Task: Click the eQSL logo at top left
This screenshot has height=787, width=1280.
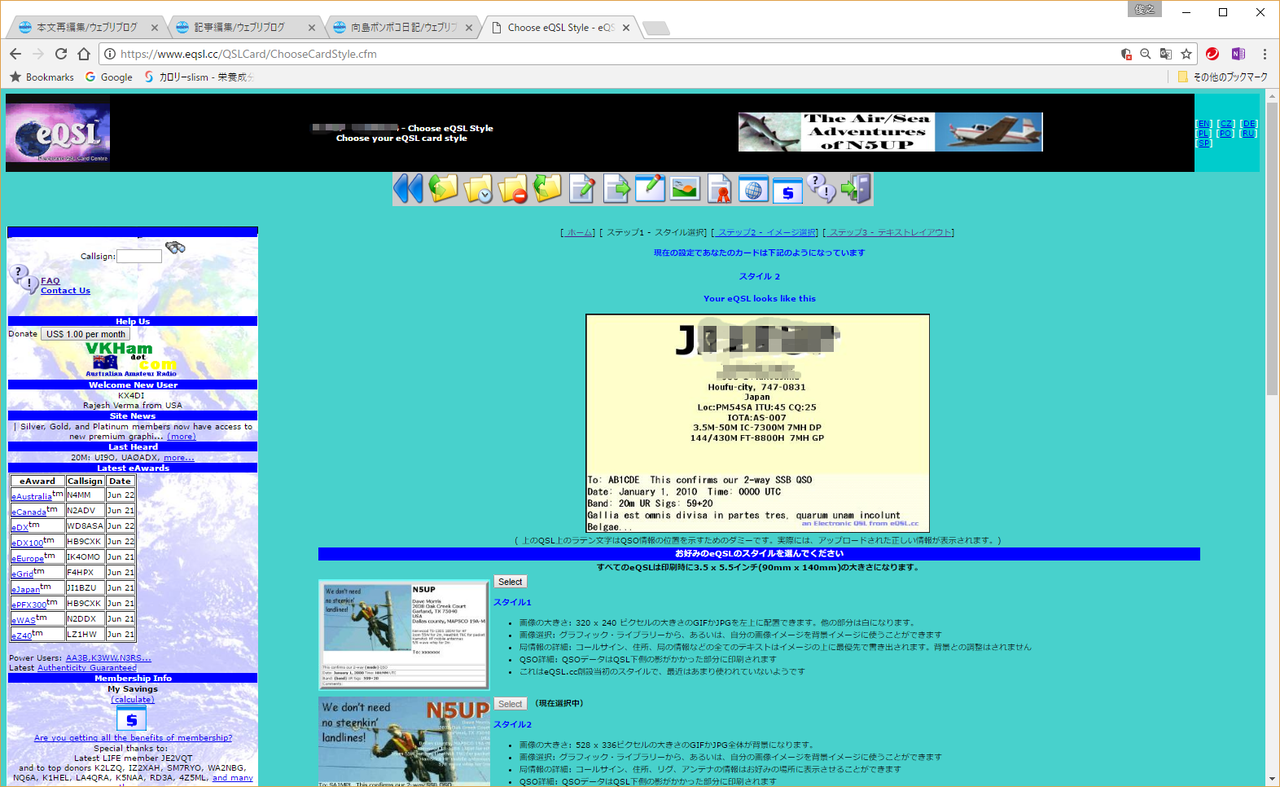Action: (58, 133)
